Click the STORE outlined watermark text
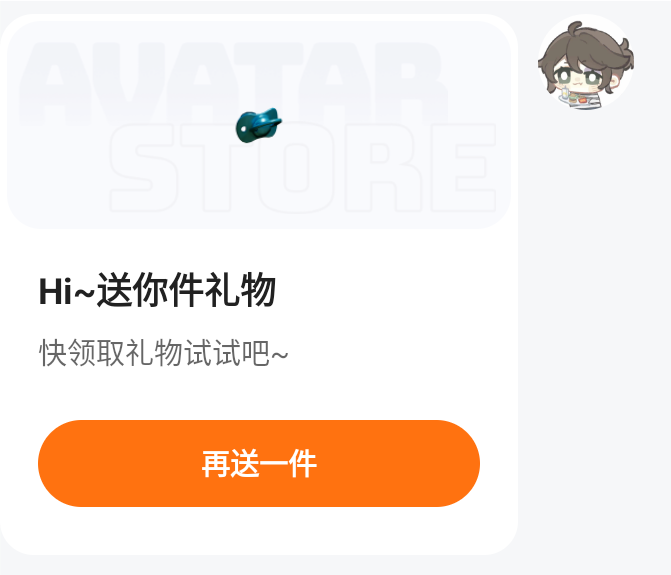Viewport: 671px width, 575px height. pos(303,168)
